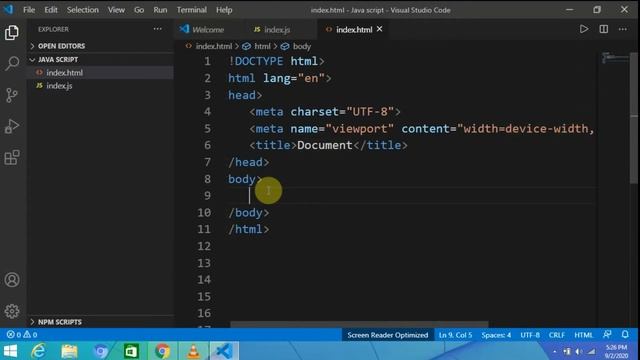Expand the Open Editors section
Viewport: 640px width, 360px height.
point(61,46)
